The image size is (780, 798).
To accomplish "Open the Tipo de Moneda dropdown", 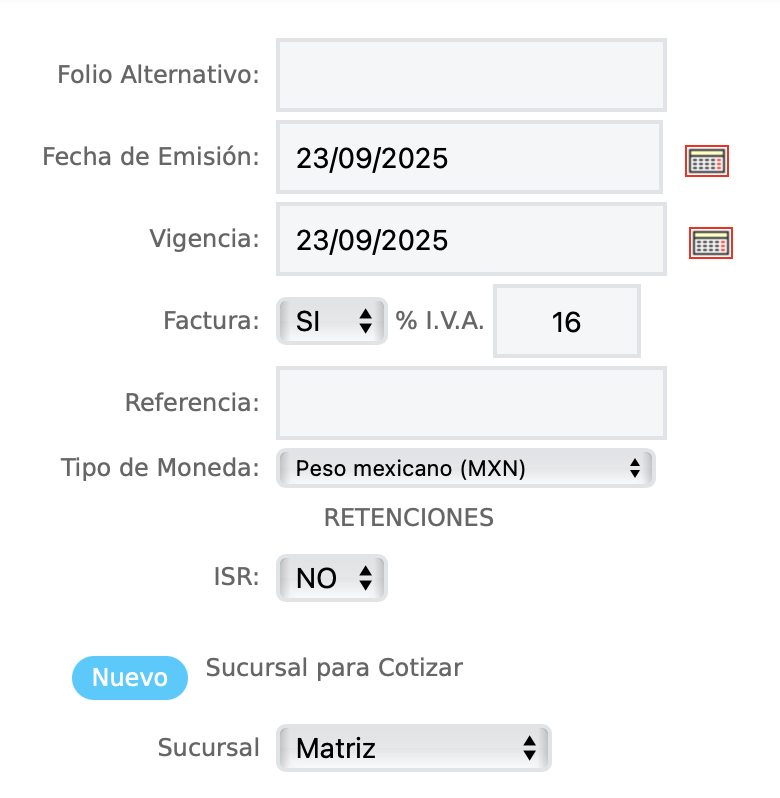I will 465,467.
